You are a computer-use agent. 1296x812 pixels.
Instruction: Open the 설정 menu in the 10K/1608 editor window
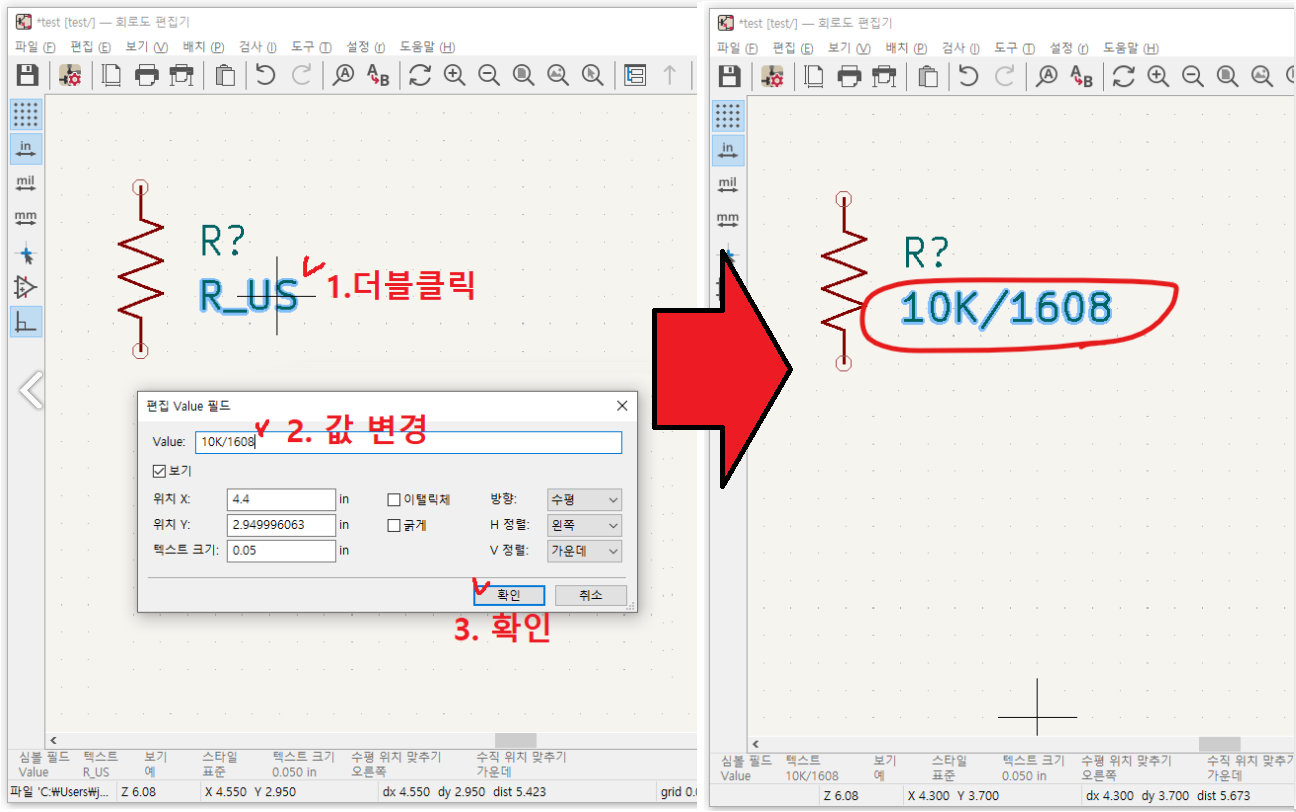click(x=1068, y=47)
